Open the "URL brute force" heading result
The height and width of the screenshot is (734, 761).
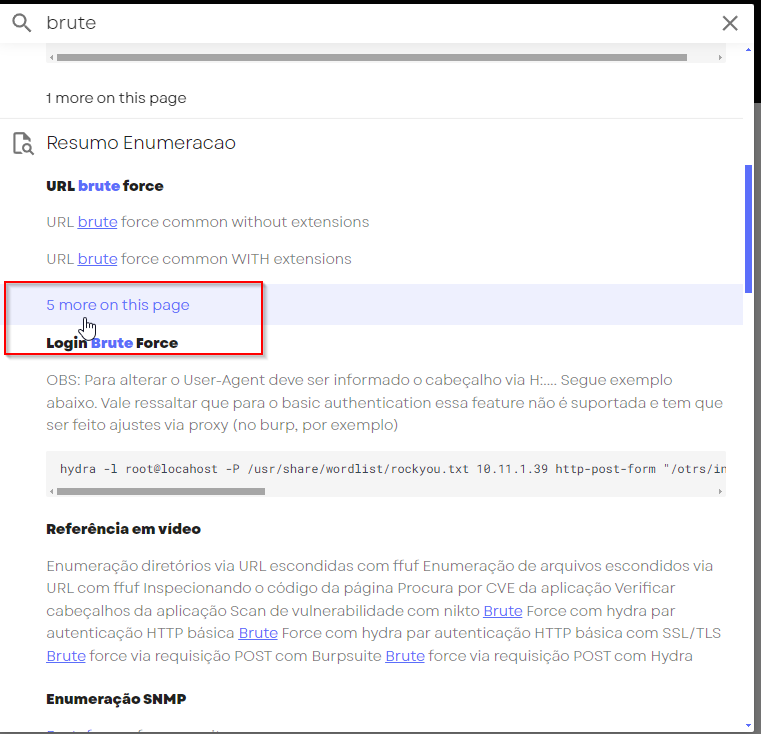(x=105, y=186)
